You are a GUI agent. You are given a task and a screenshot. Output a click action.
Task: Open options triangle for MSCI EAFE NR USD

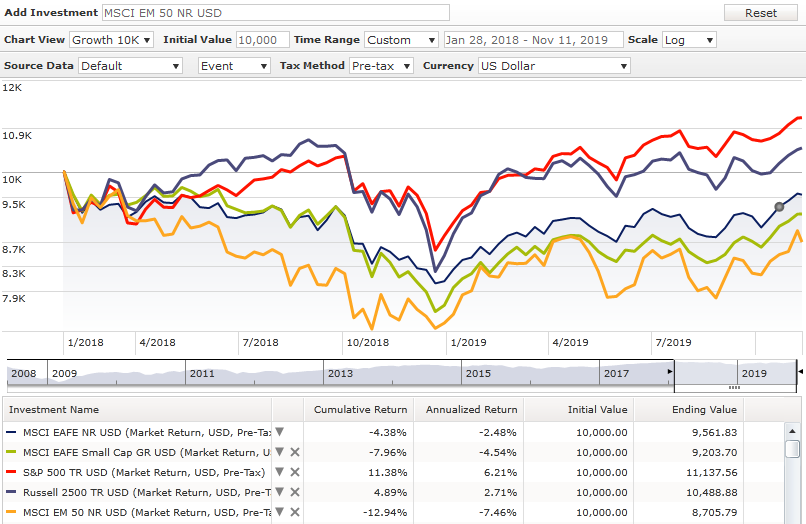tap(280, 432)
